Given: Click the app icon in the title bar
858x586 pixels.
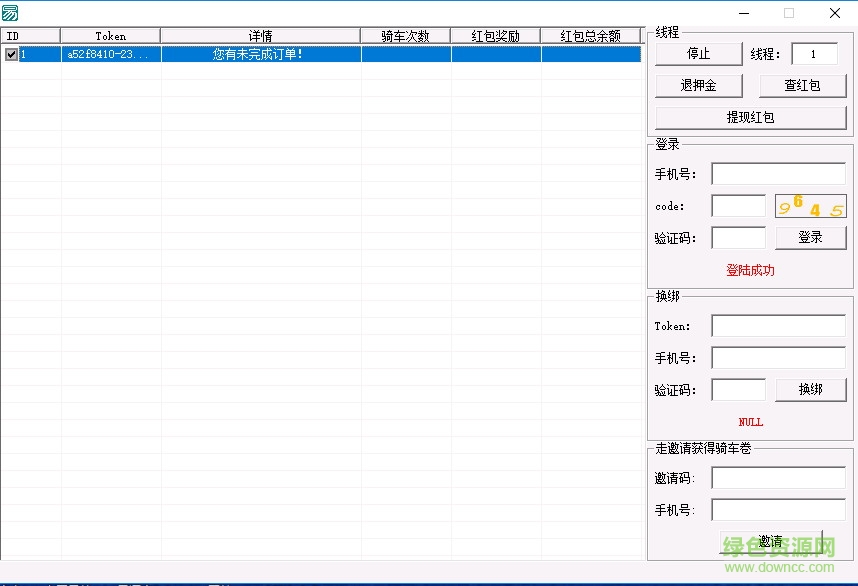Looking at the screenshot, I should 10,13.
